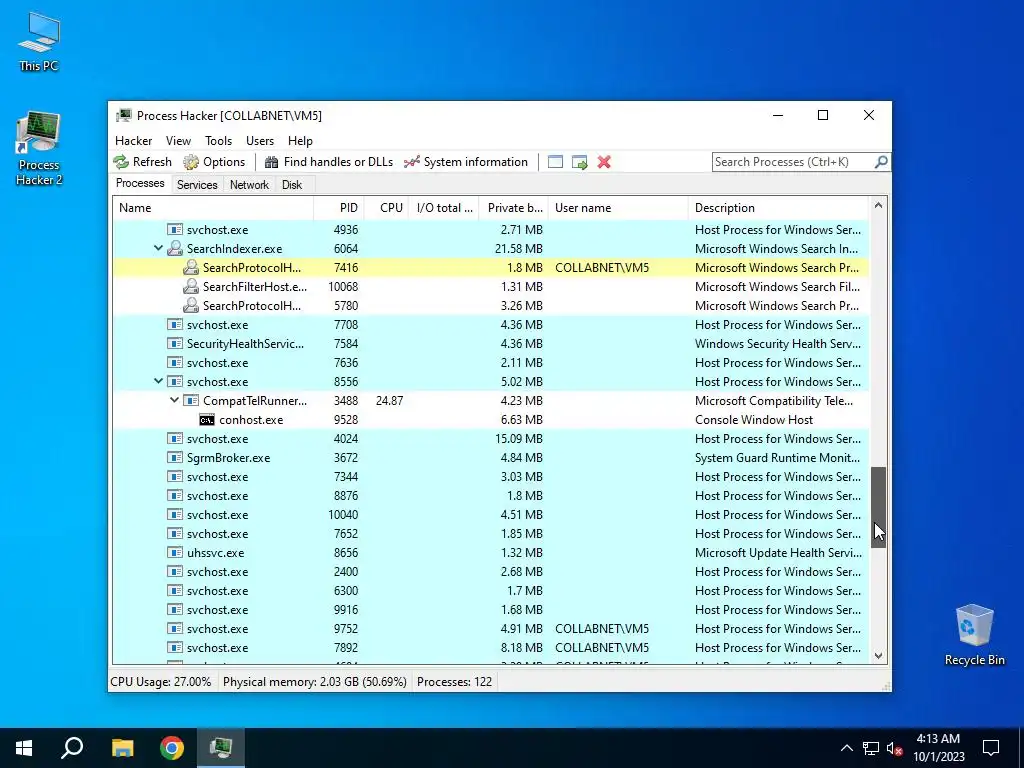Viewport: 1024px width, 768px height.
Task: Open the Hacker menu
Action: 133,140
